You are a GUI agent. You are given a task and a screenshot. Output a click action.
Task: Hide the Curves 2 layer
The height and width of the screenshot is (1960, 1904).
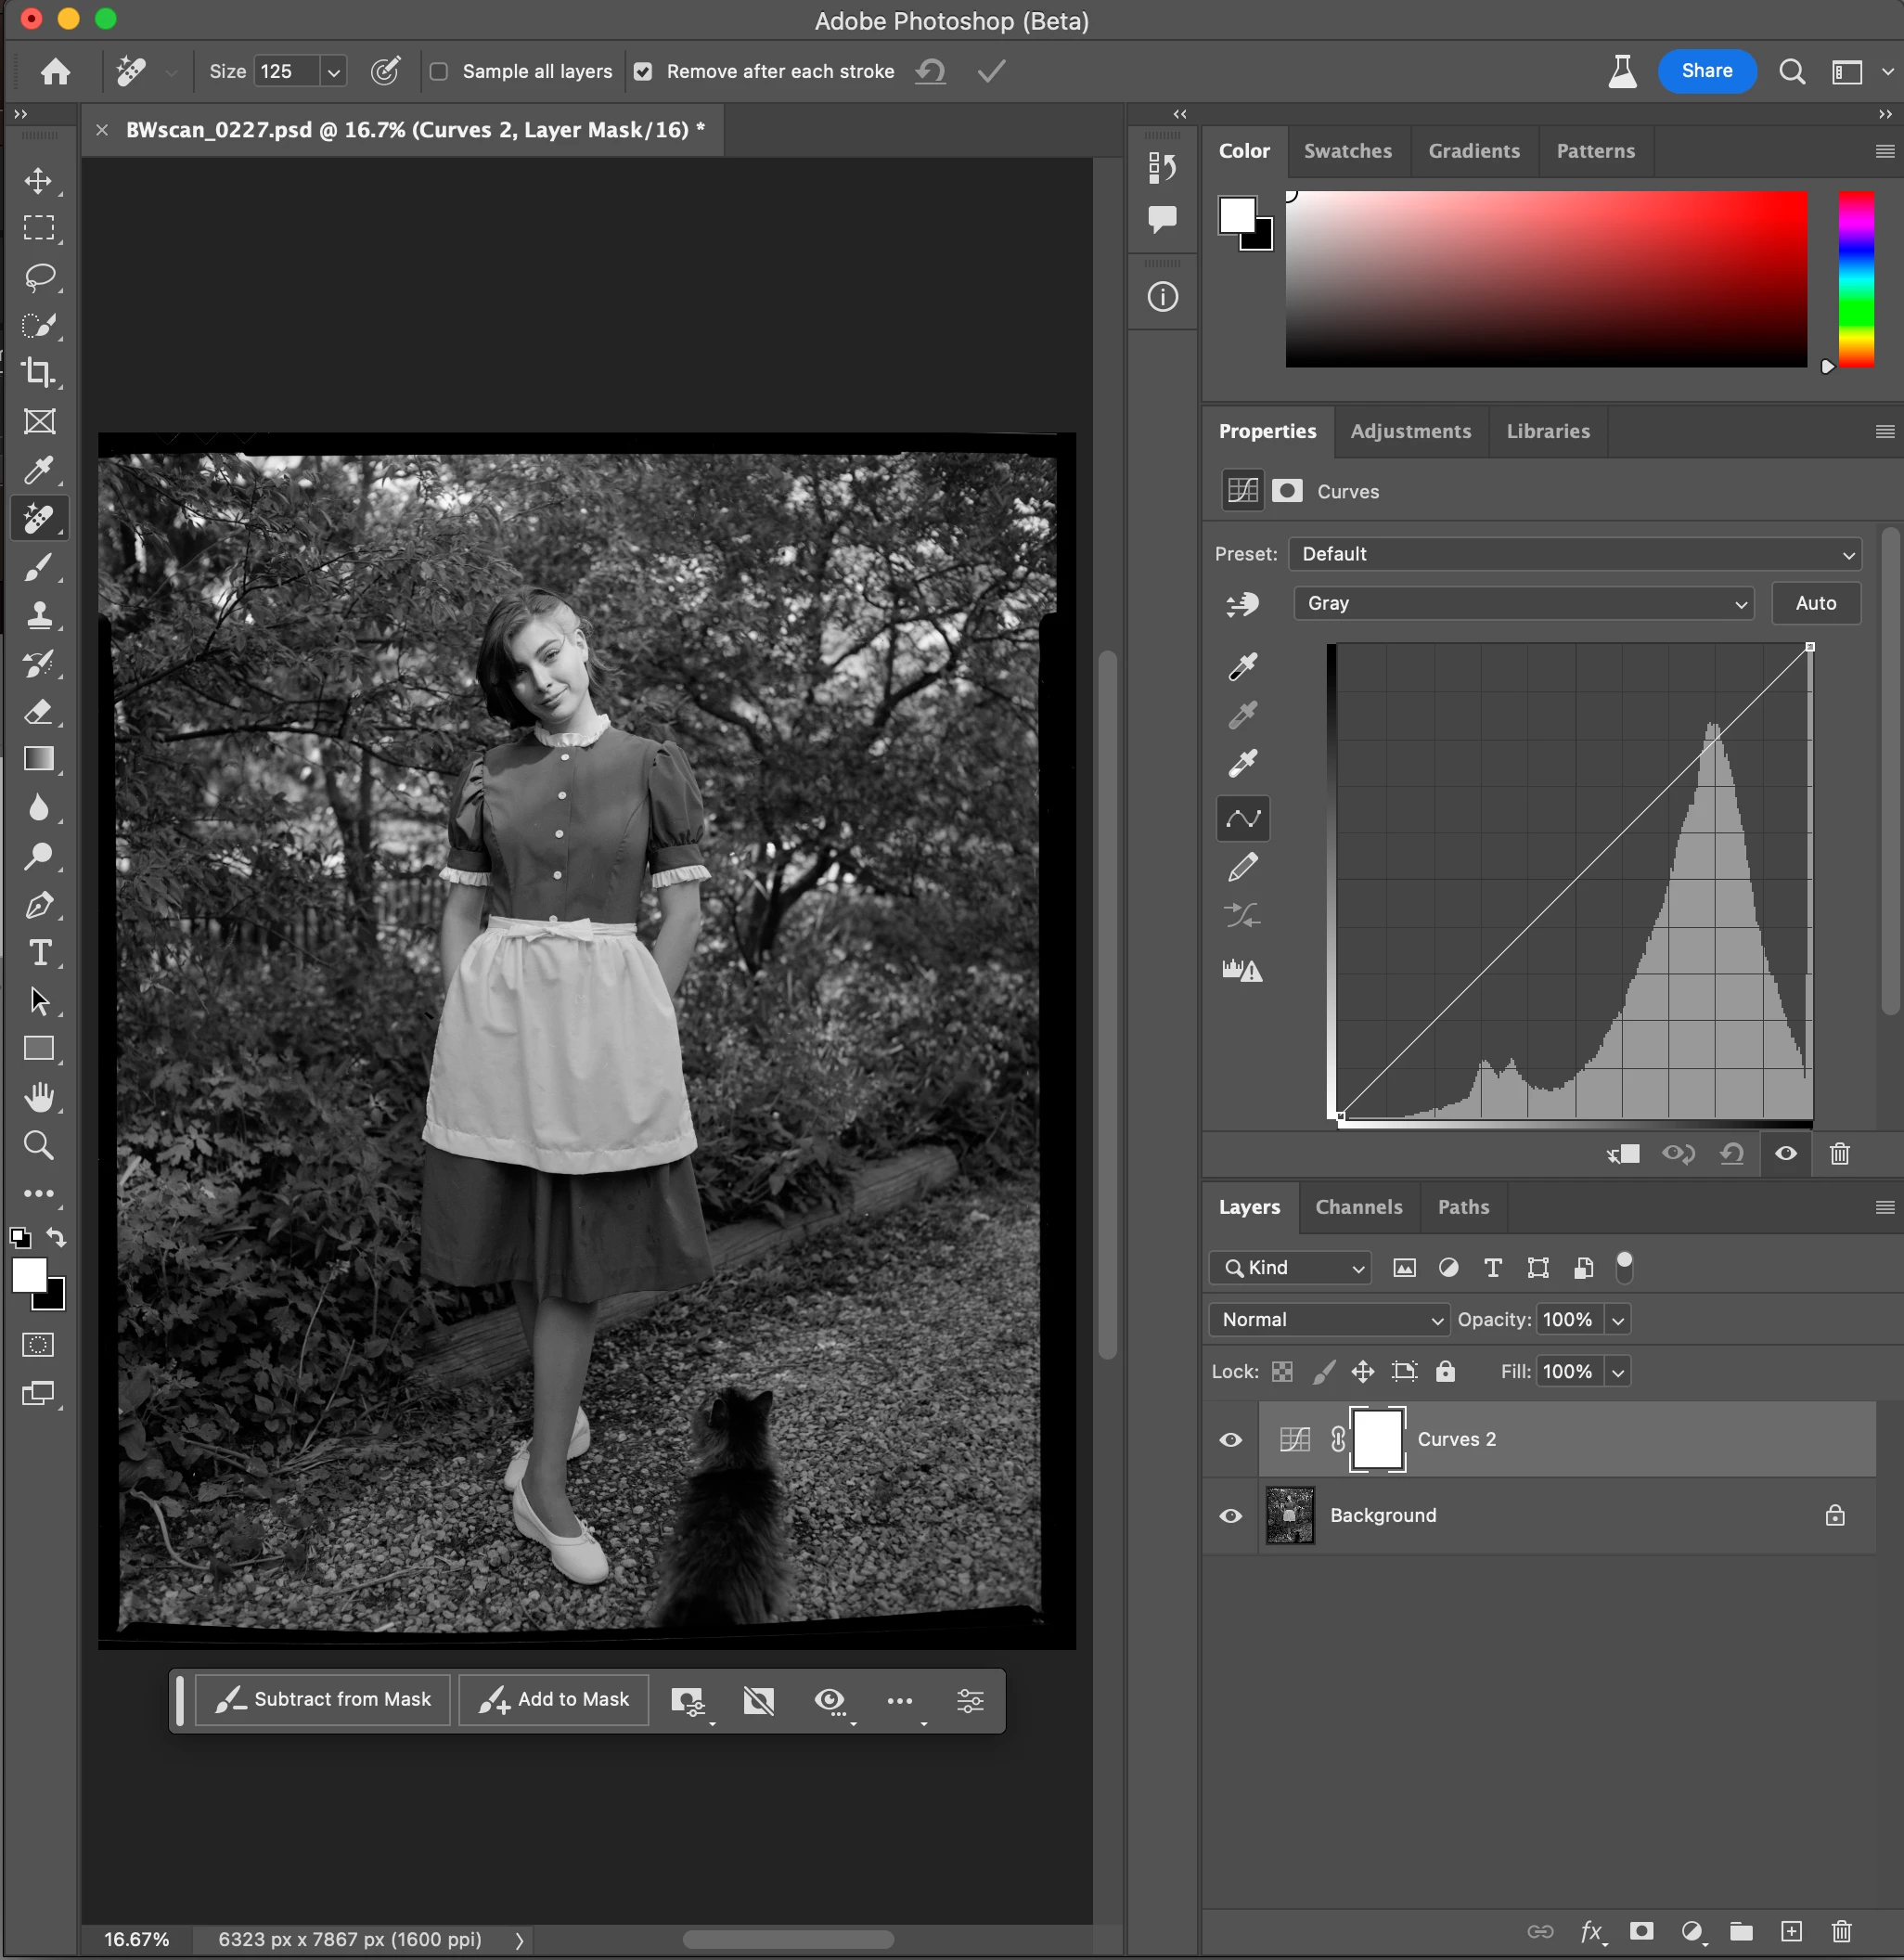pos(1231,1439)
